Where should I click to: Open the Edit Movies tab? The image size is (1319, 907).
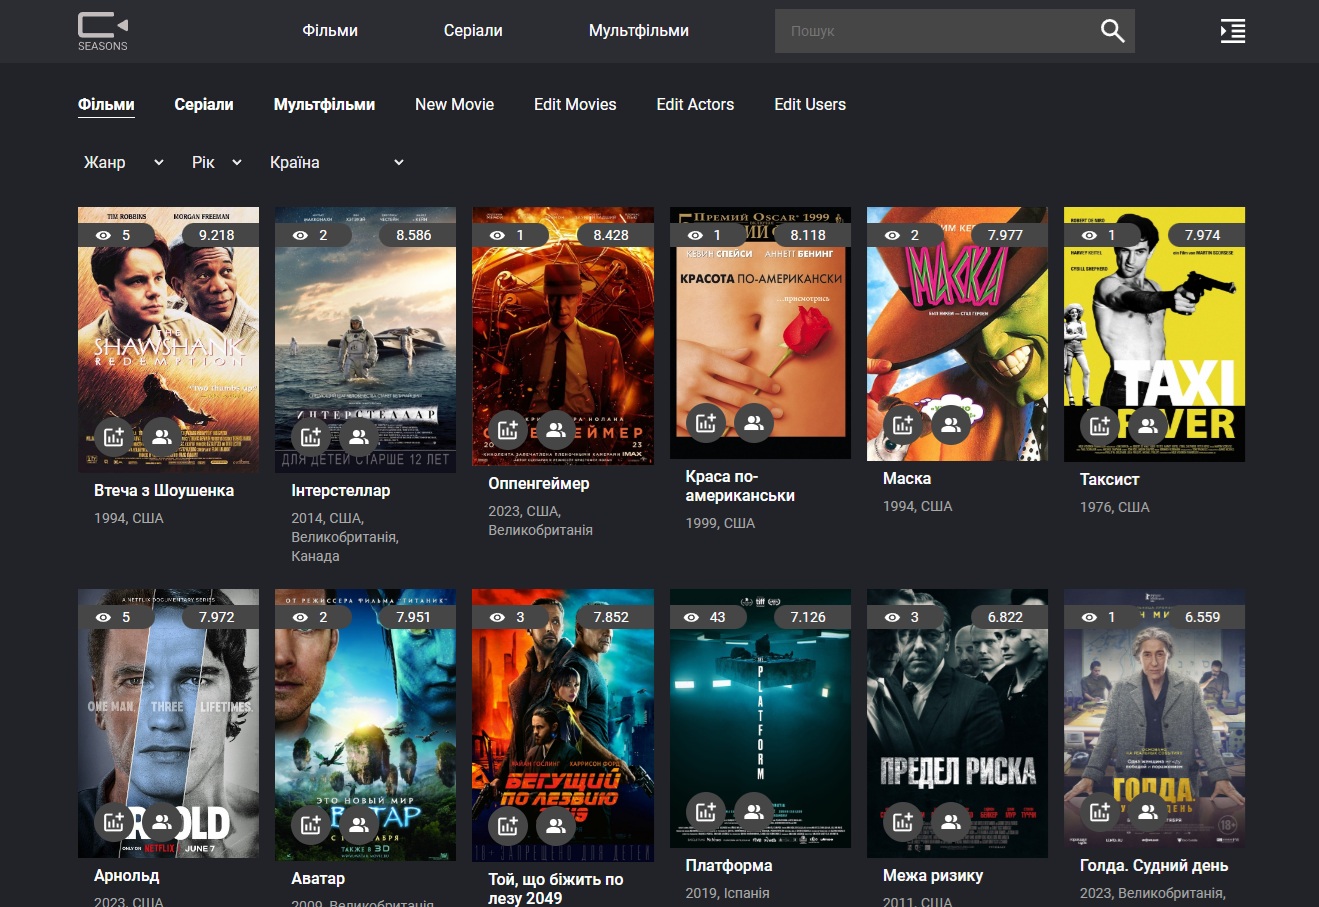pyautogui.click(x=575, y=104)
